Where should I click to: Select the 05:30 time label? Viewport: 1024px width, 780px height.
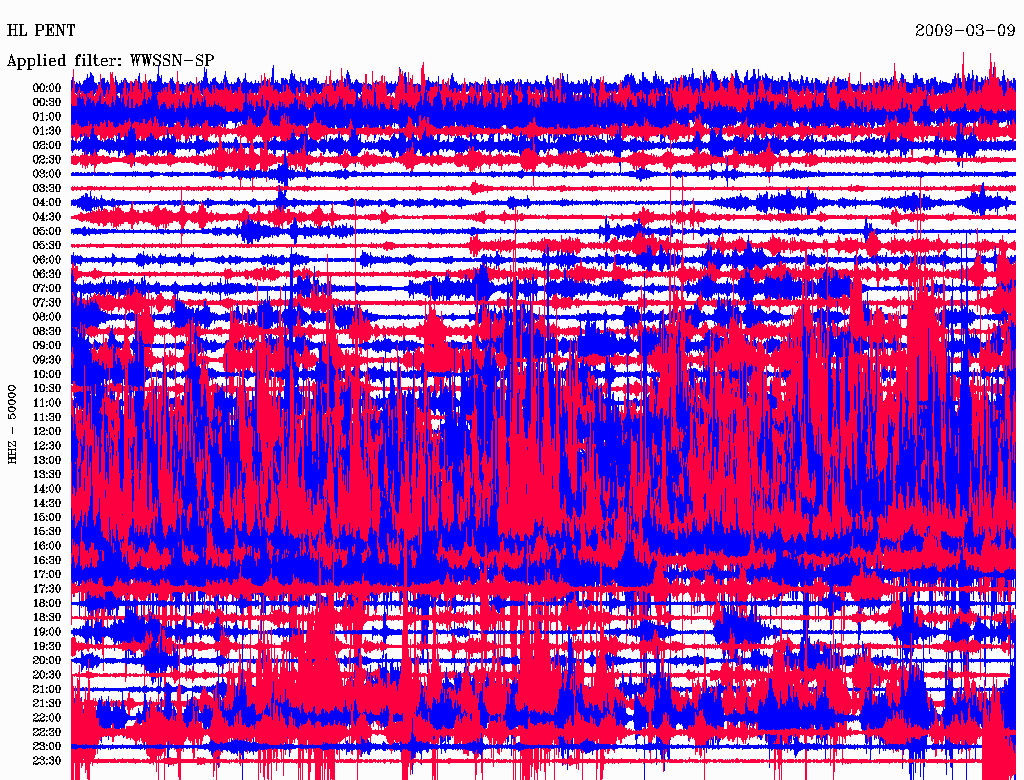click(47, 246)
